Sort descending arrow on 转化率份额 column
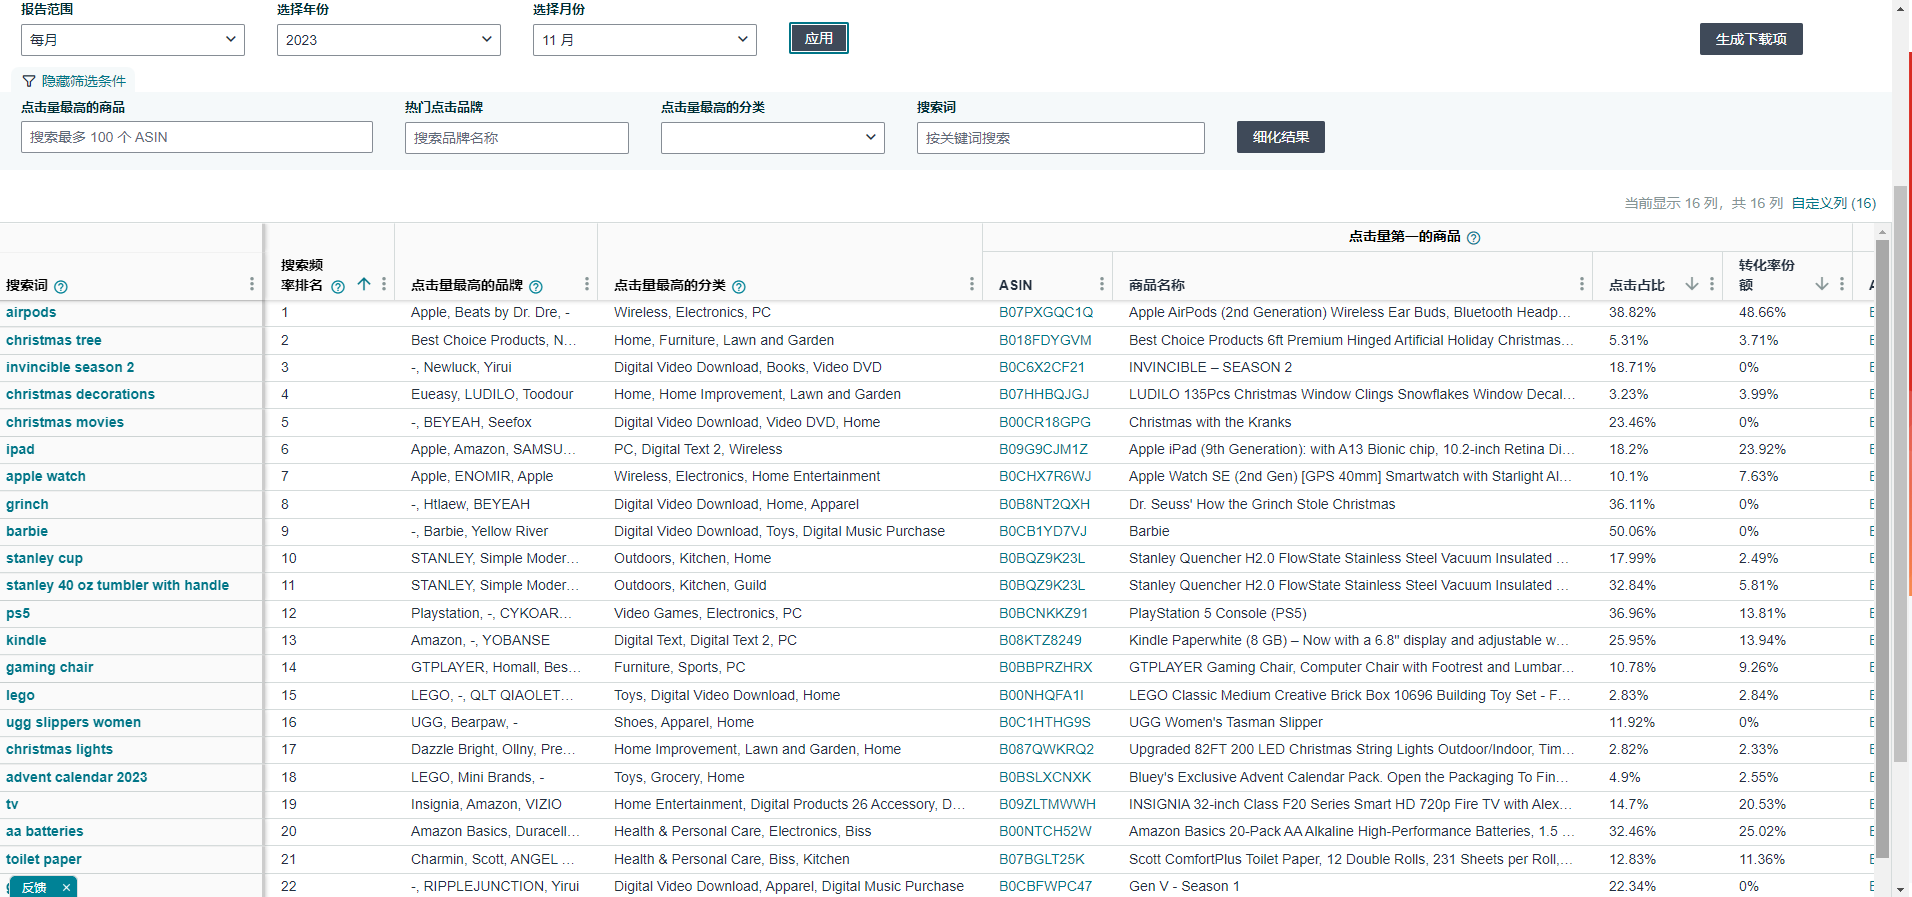 (1822, 285)
